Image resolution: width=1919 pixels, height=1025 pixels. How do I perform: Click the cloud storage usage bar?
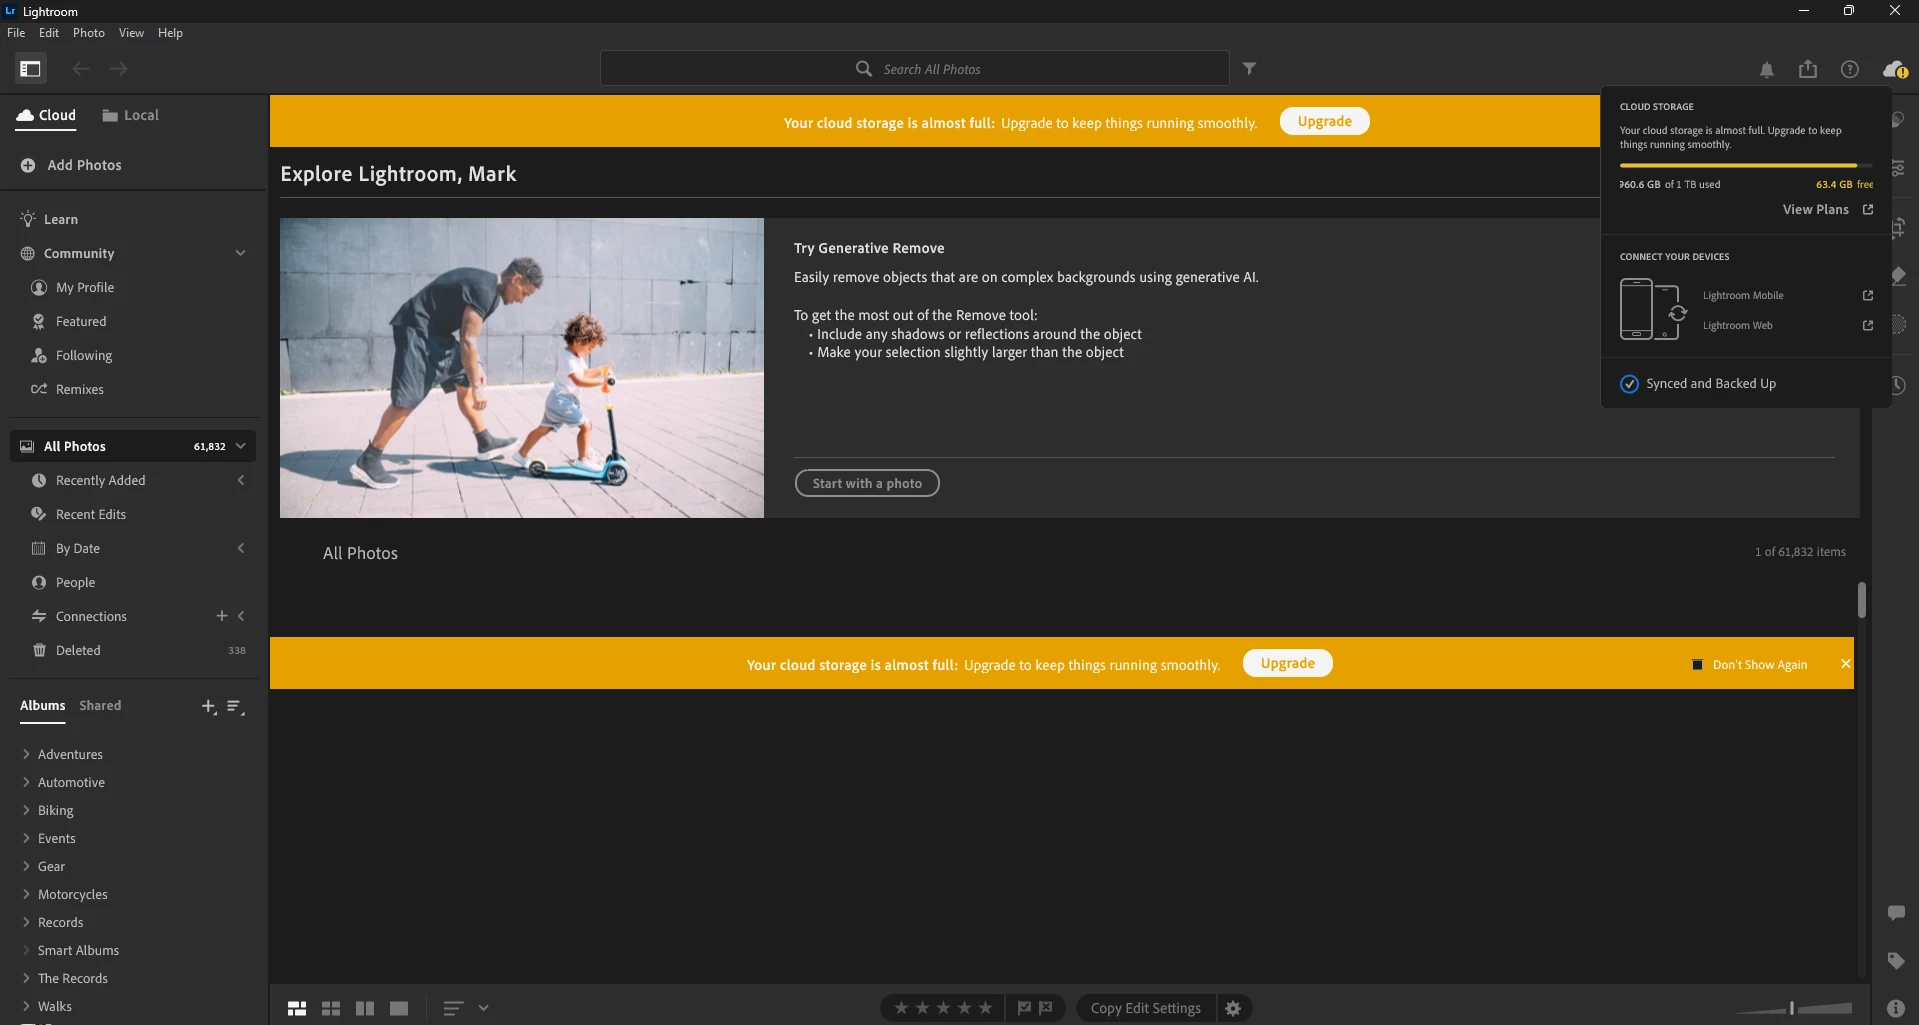click(1746, 165)
